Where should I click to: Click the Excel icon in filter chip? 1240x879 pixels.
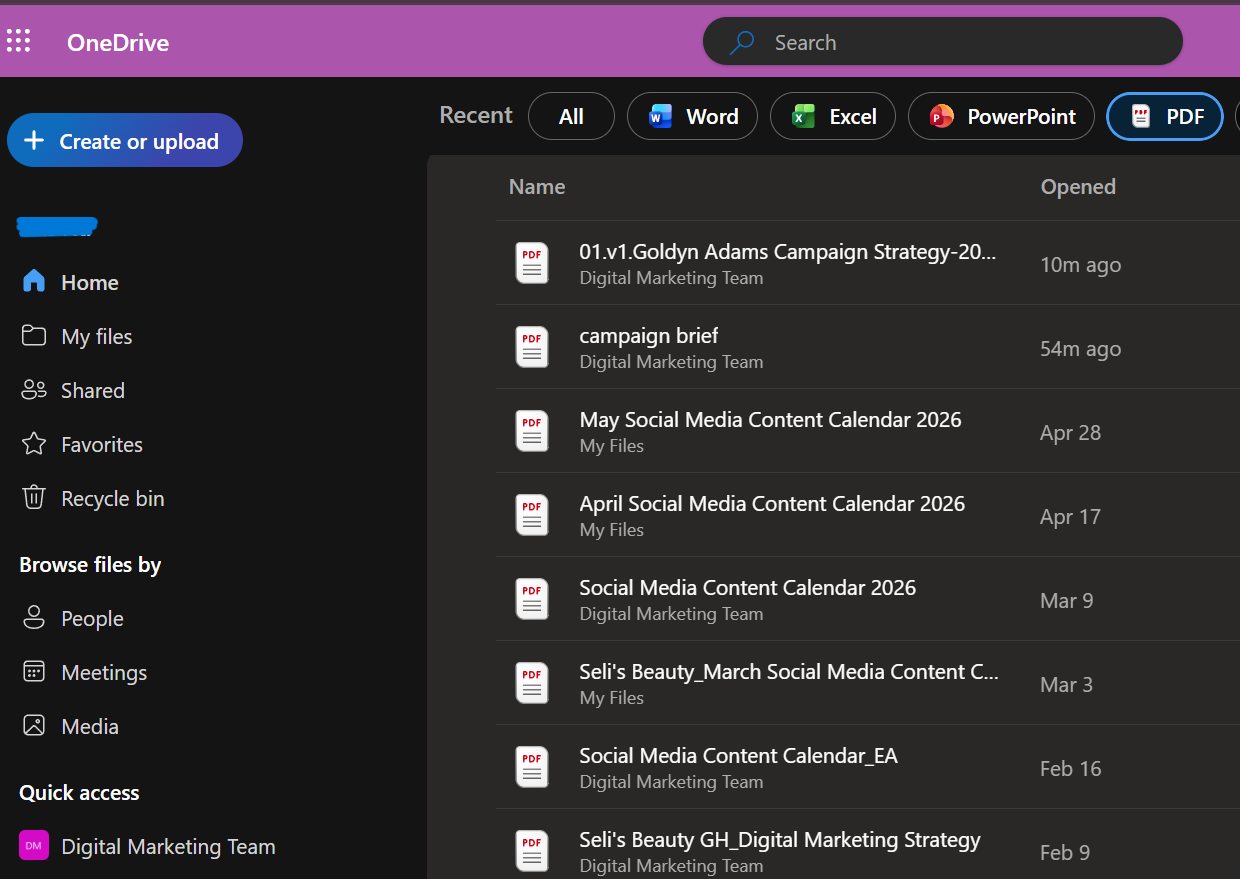tap(804, 116)
